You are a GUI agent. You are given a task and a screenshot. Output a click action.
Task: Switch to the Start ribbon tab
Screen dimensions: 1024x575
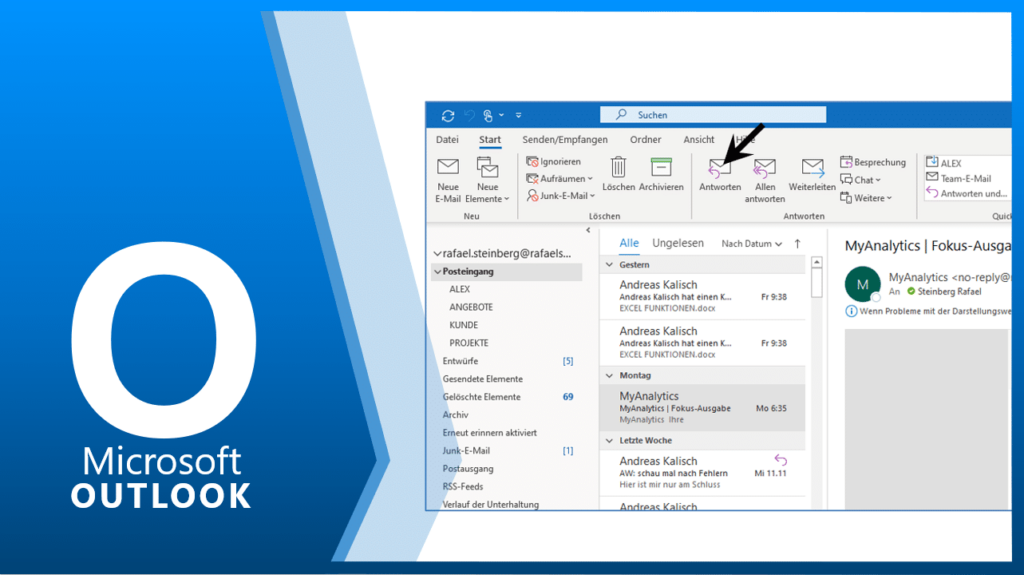(x=489, y=139)
